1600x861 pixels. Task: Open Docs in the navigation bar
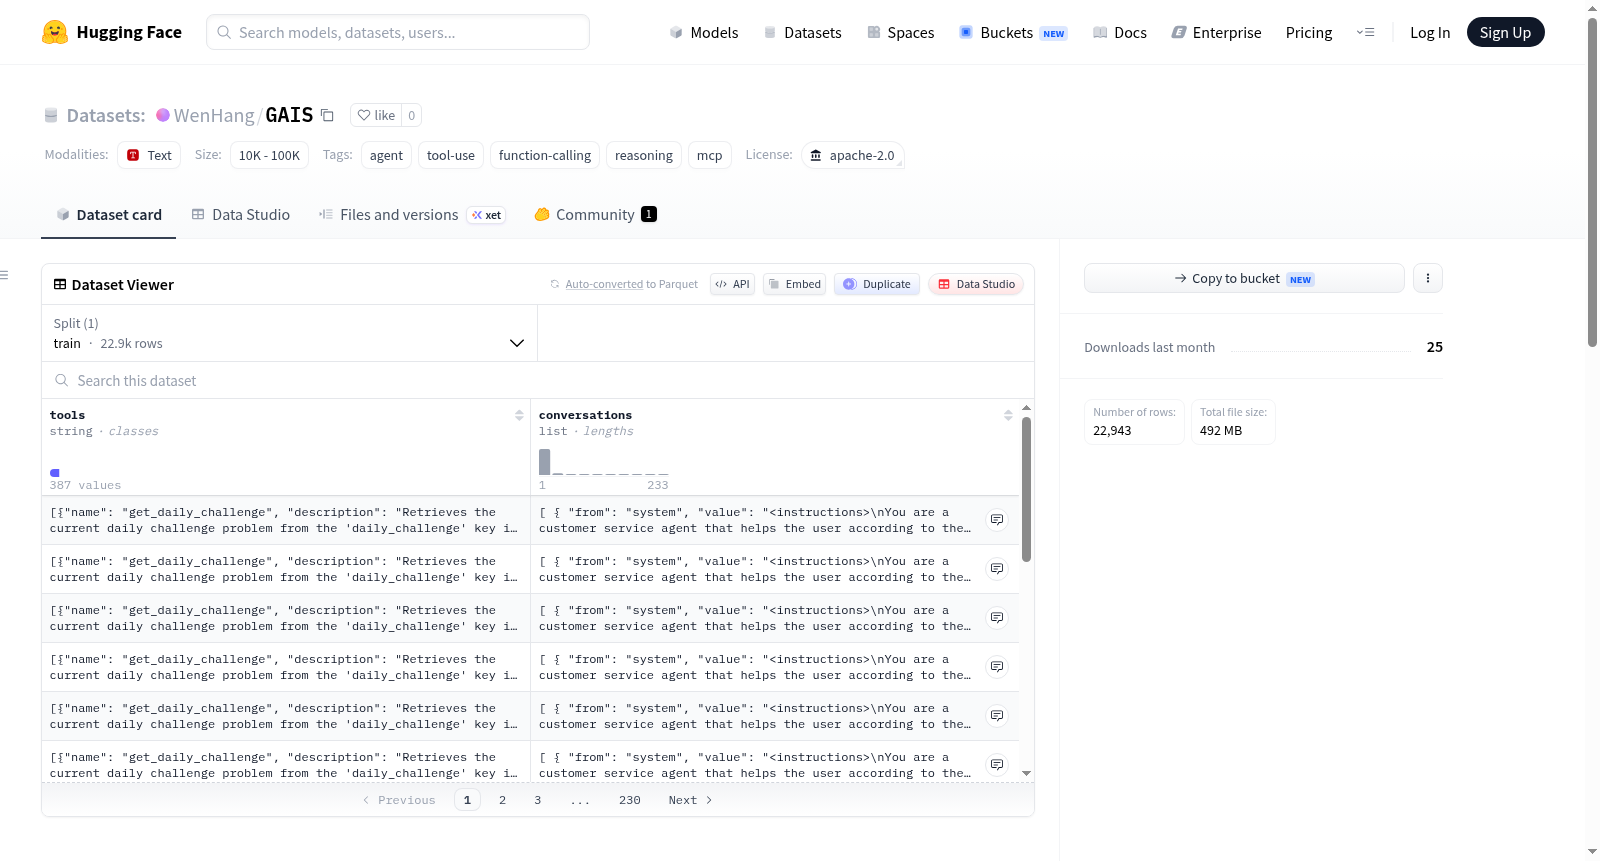pyautogui.click(x=1120, y=32)
